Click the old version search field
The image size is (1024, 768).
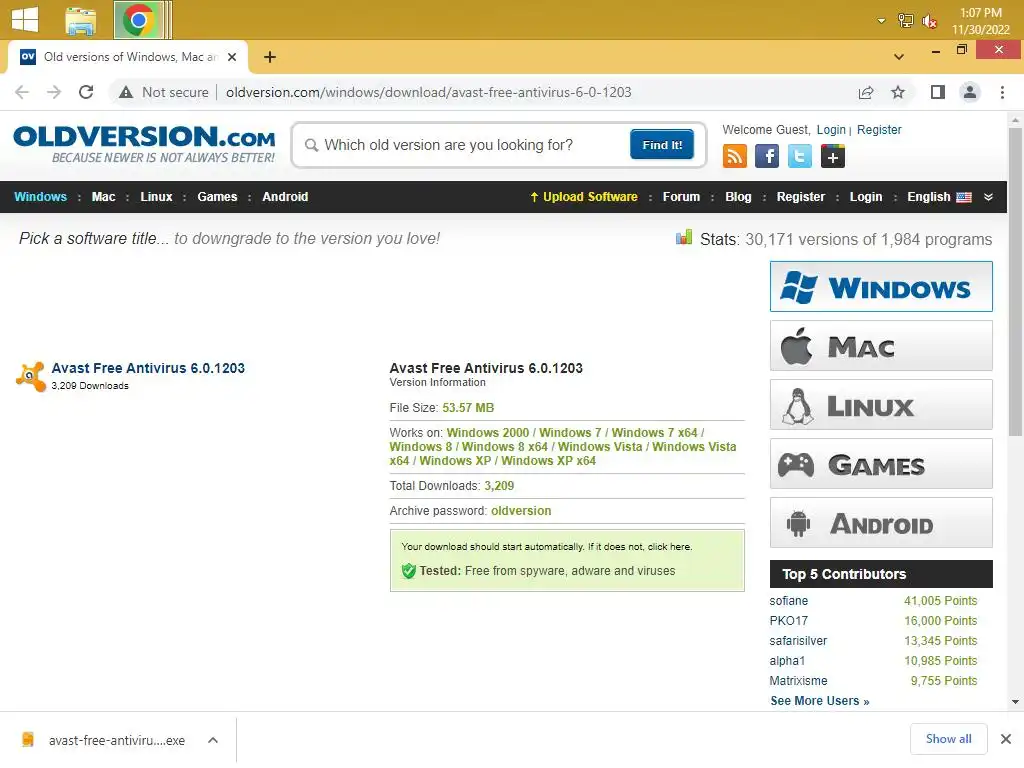pyautogui.click(x=467, y=145)
